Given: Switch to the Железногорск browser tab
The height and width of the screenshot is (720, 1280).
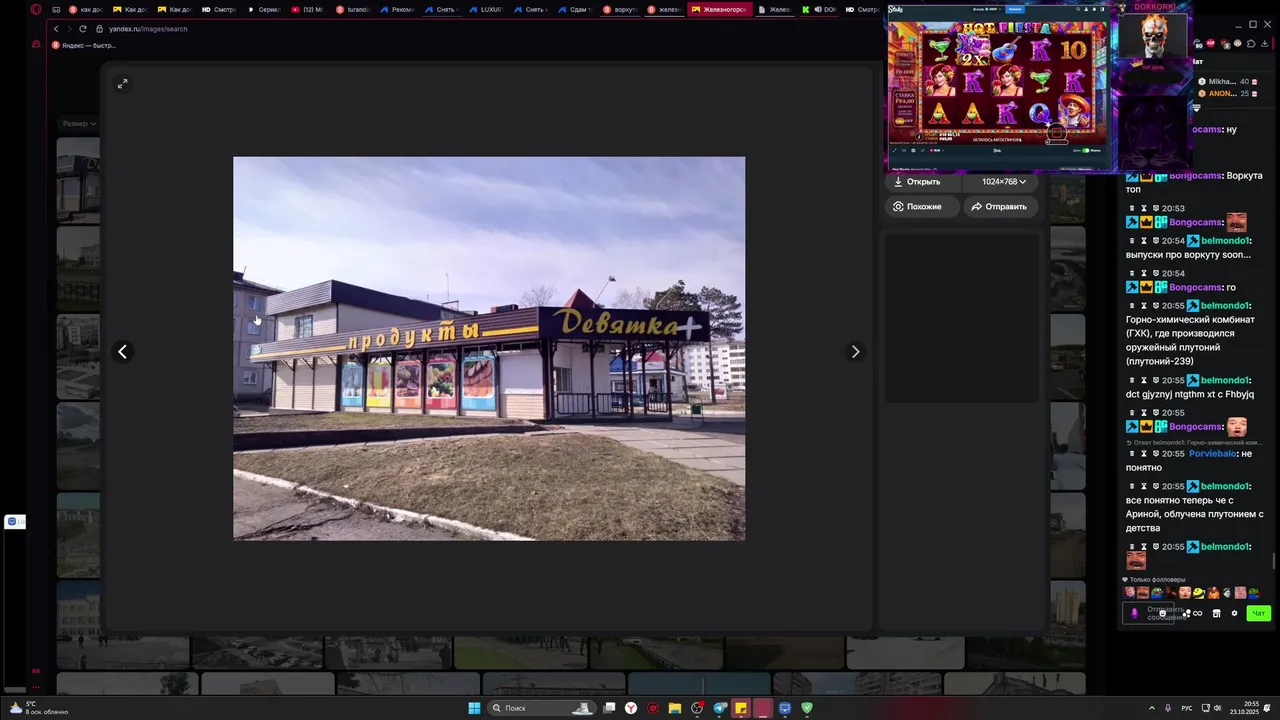Looking at the screenshot, I should [x=720, y=9].
